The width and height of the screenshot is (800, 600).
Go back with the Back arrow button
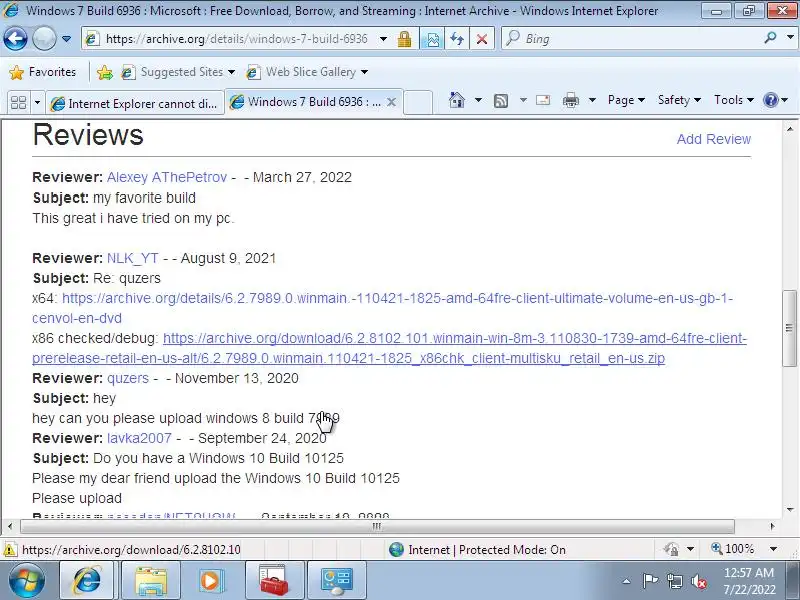[x=15, y=39]
